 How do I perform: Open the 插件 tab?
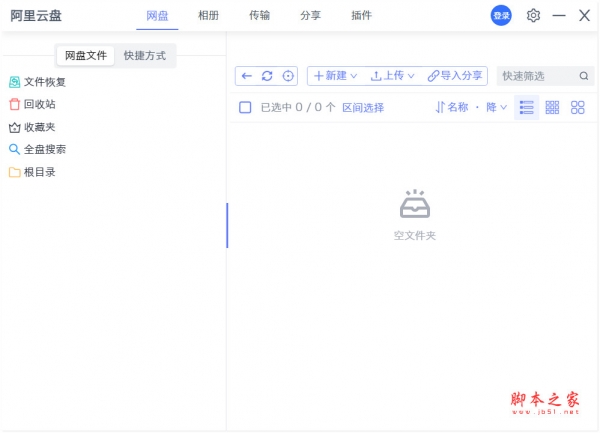(x=362, y=16)
